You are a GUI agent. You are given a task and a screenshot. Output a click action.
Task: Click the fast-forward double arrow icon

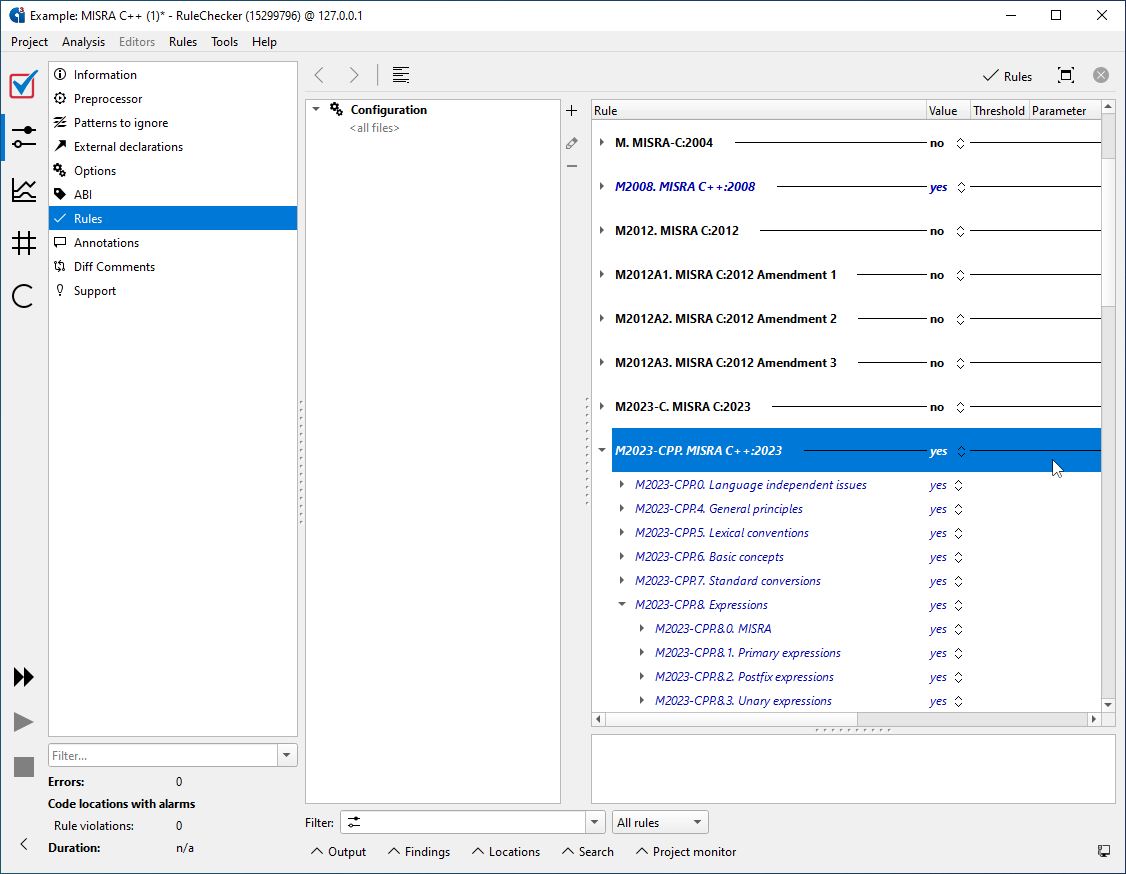[x=24, y=677]
